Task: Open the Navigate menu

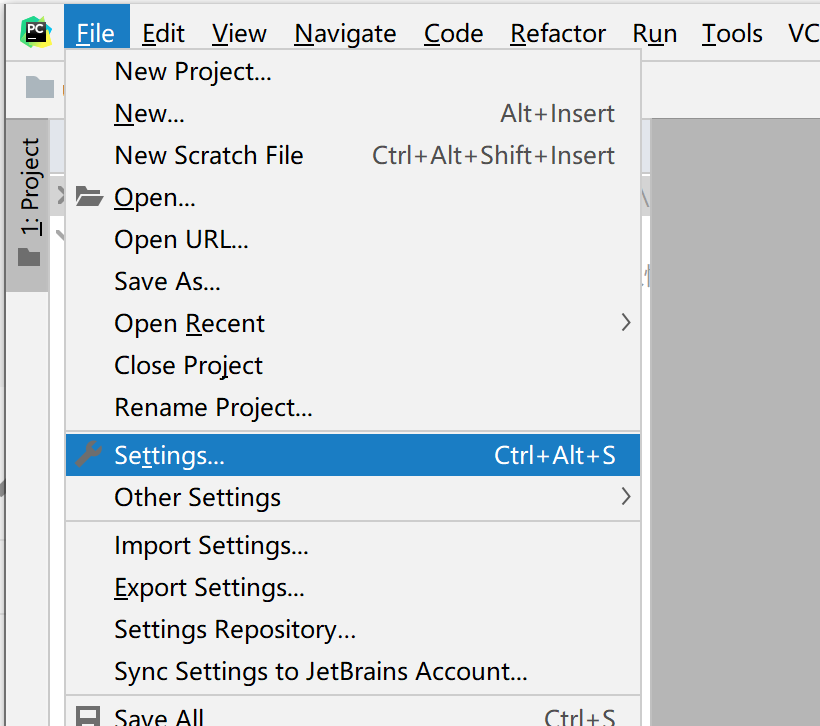Action: point(344,33)
